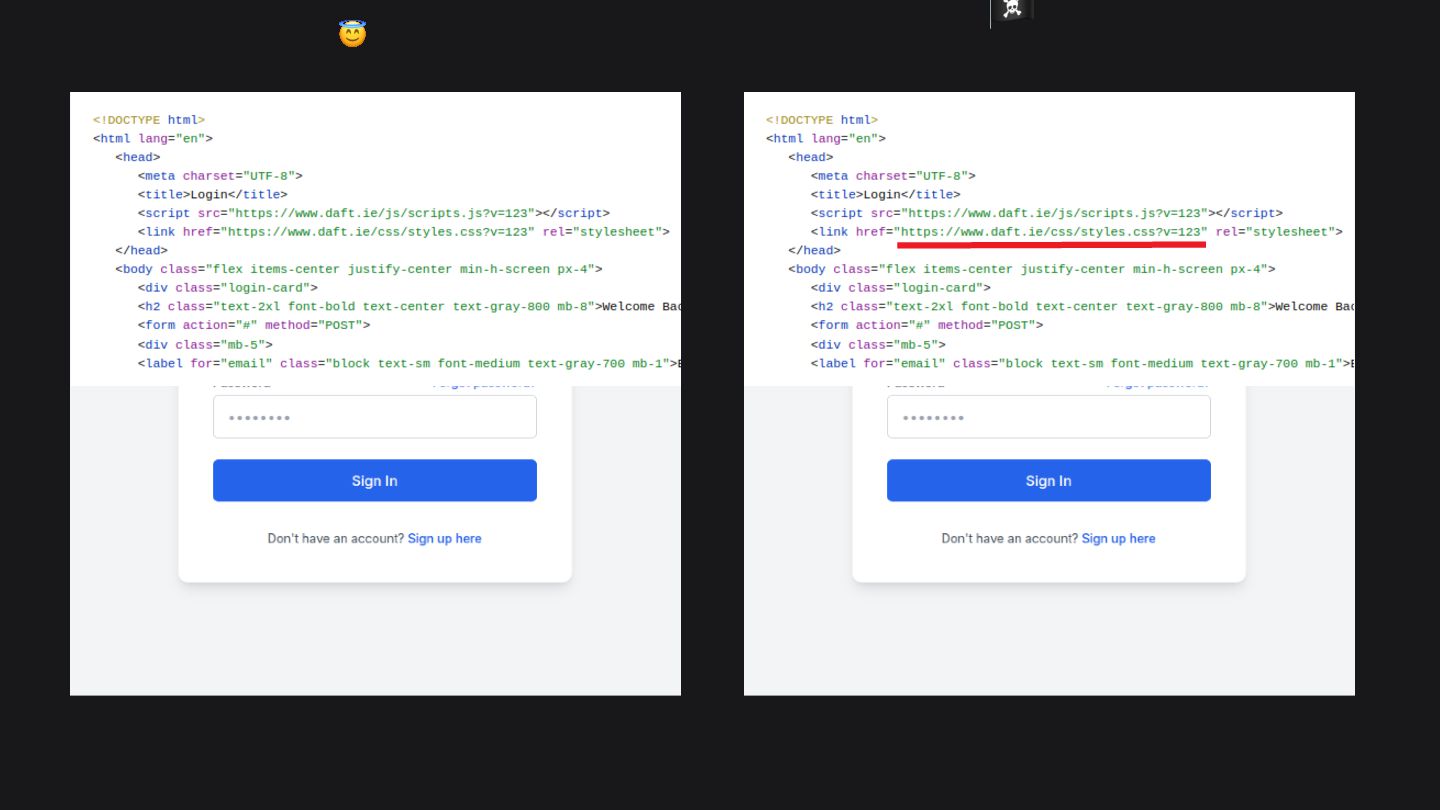Click form action="#" method="POST" in right code
The width and height of the screenshot is (1440, 810).
pyautogui.click(x=927, y=325)
